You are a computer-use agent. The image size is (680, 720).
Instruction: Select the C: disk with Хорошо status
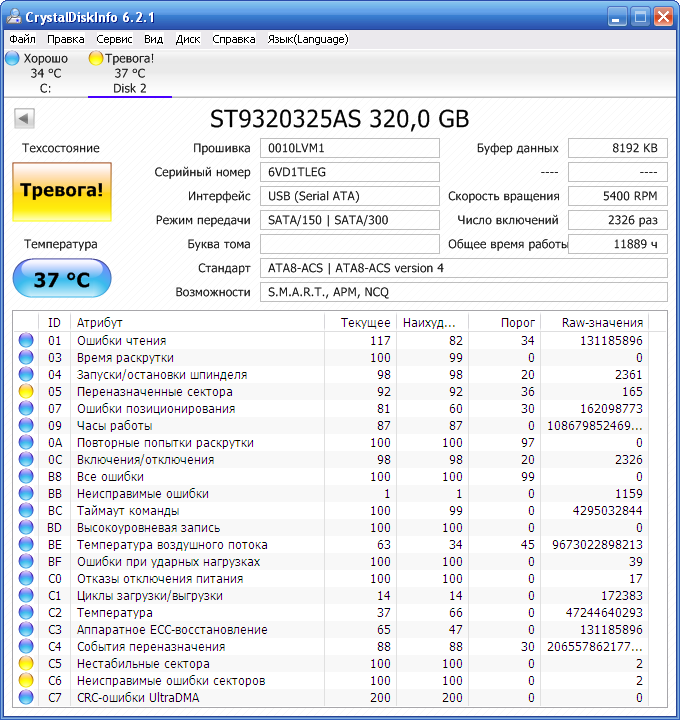coord(45,73)
